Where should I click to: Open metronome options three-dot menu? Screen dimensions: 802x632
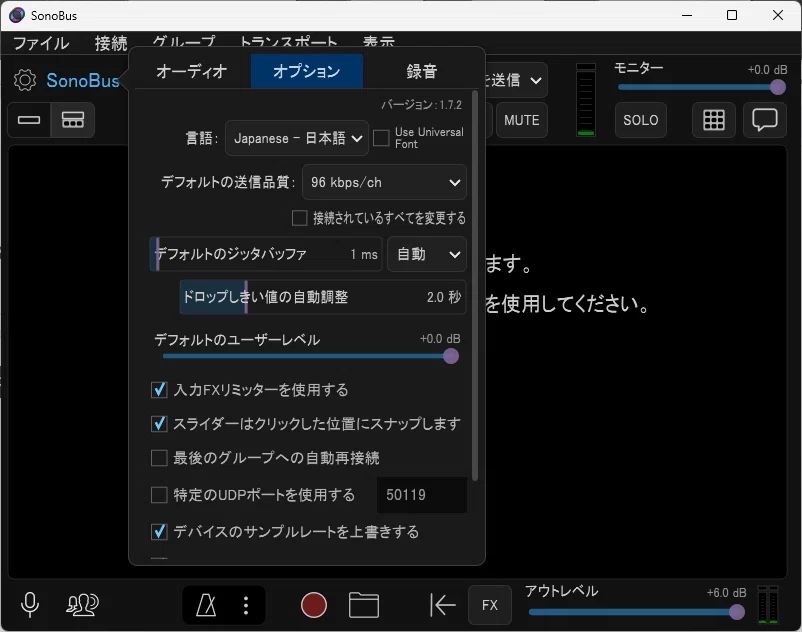(246, 605)
